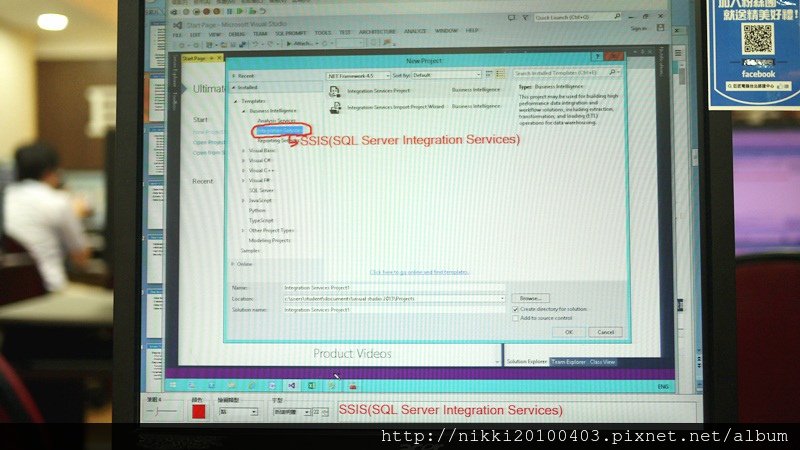The image size is (800, 450).
Task: Open the .NET Framework 4.5 dropdown
Action: [358, 76]
